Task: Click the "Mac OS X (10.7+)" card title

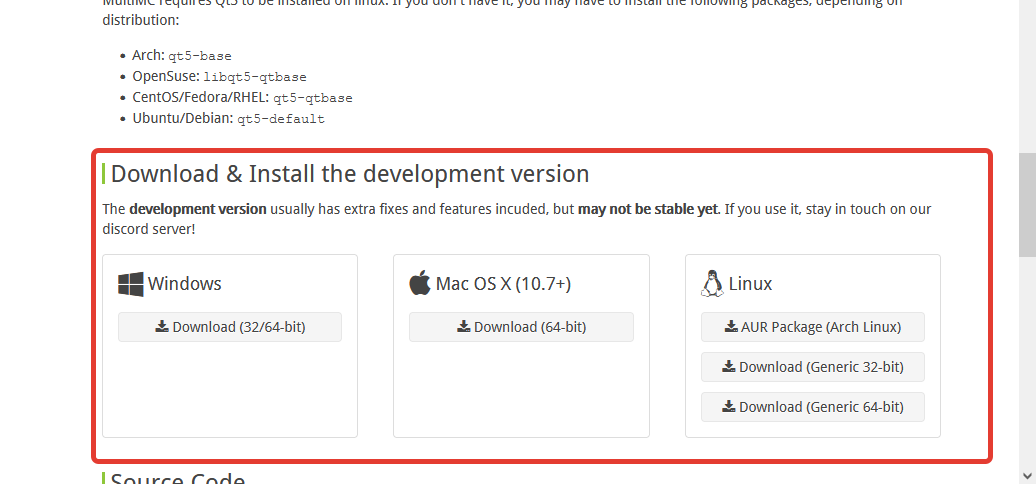Action: click(503, 284)
